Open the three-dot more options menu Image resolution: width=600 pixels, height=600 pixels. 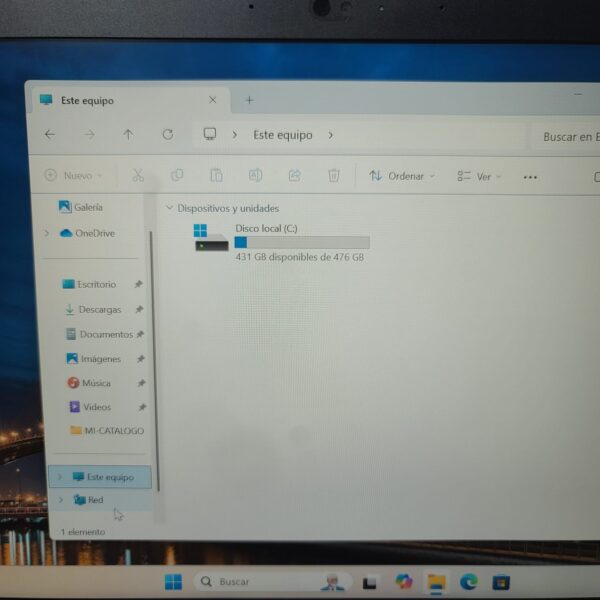coord(530,177)
